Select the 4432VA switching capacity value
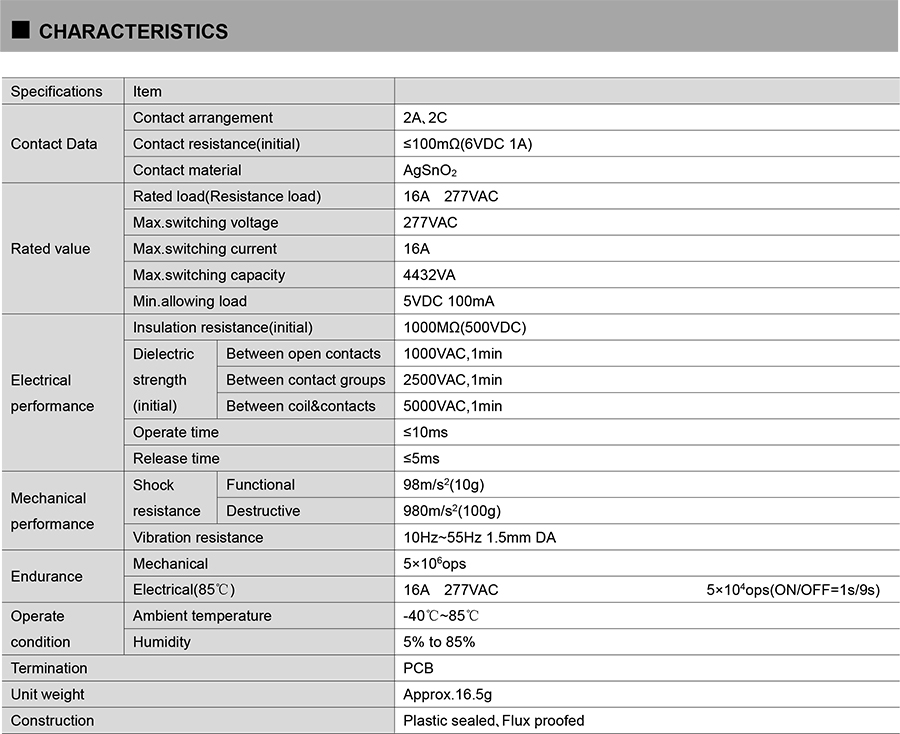 click(x=429, y=275)
